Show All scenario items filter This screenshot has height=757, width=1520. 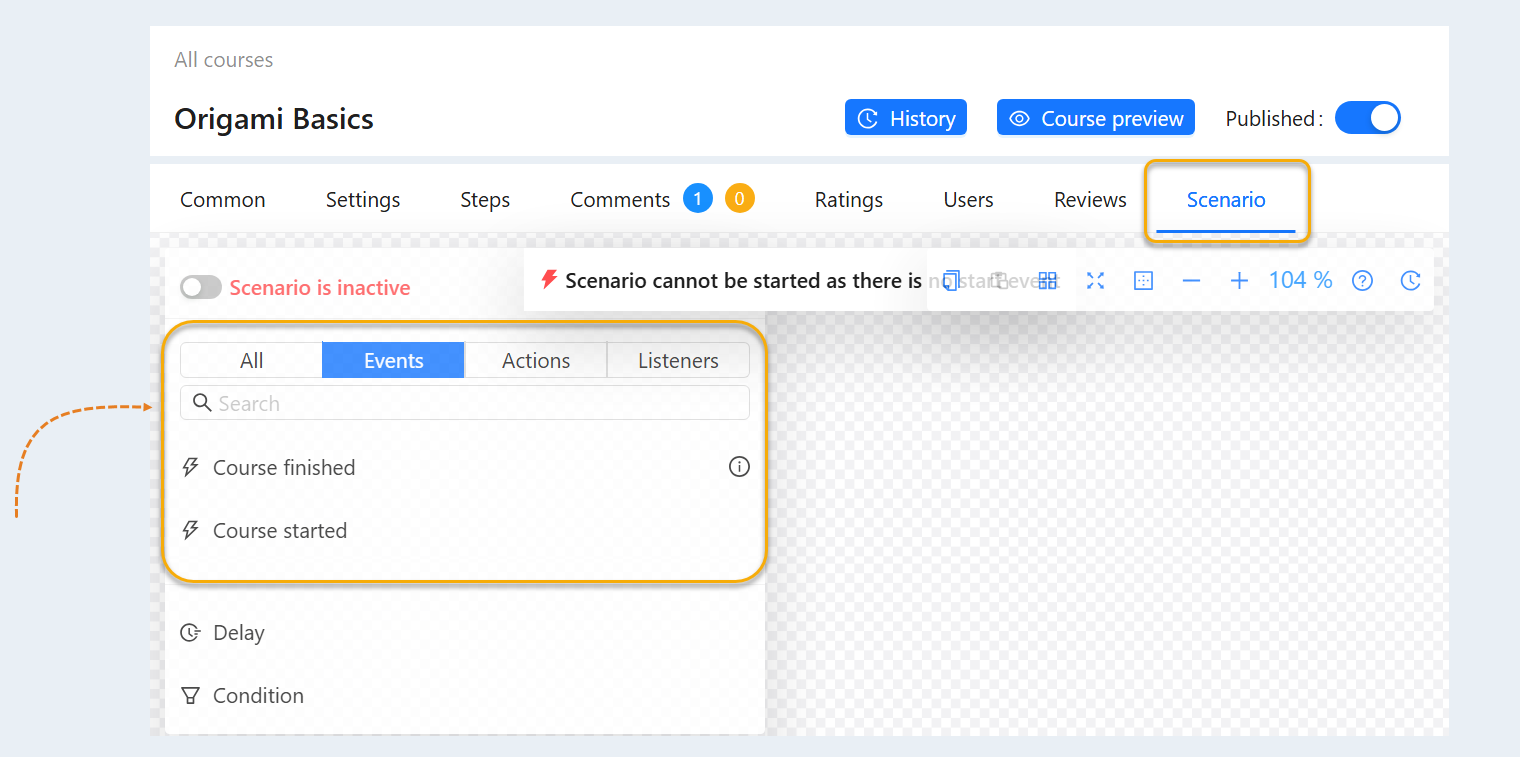pyautogui.click(x=251, y=360)
